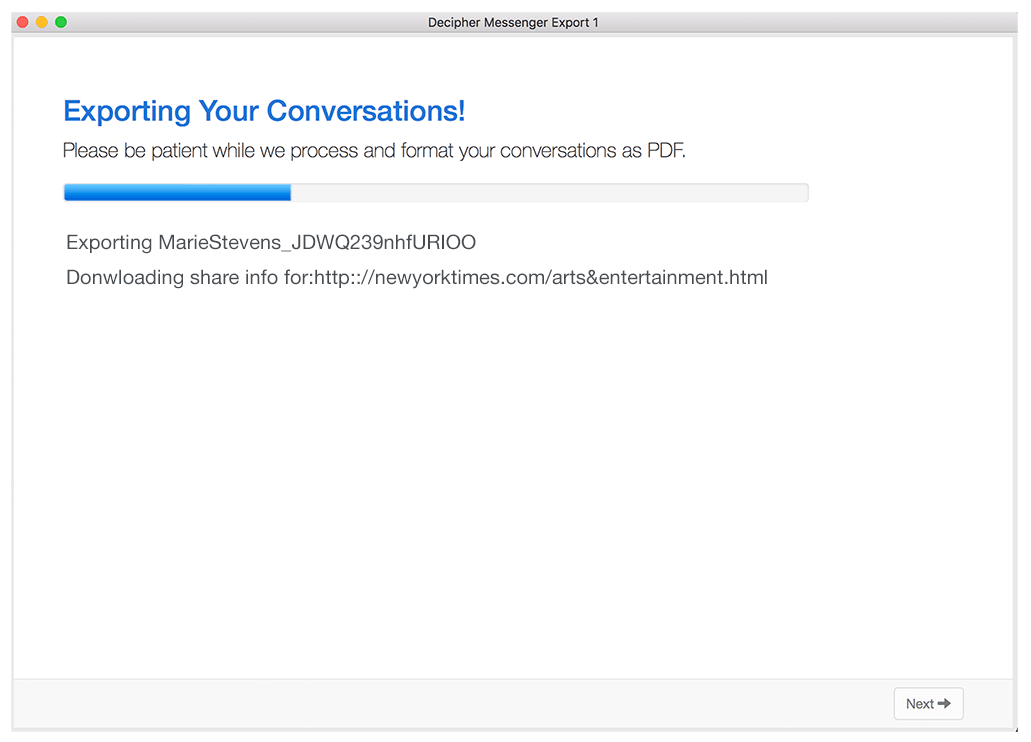This screenshot has width=1031, height=742.
Task: Click the 'Please be patient' description text
Action: 374,151
